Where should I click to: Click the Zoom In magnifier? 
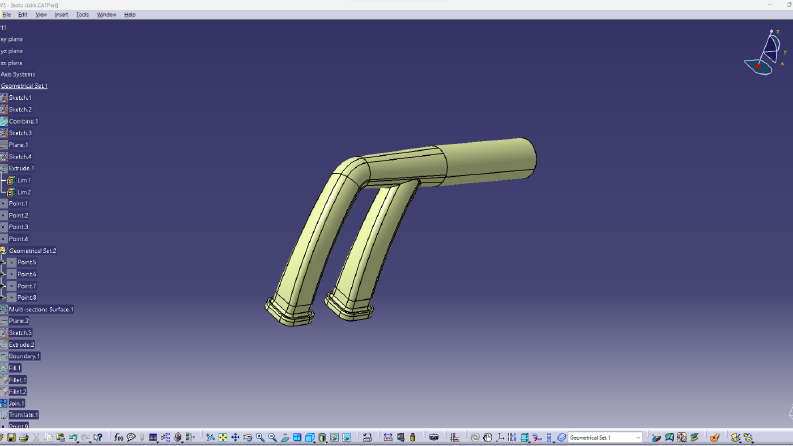260,437
